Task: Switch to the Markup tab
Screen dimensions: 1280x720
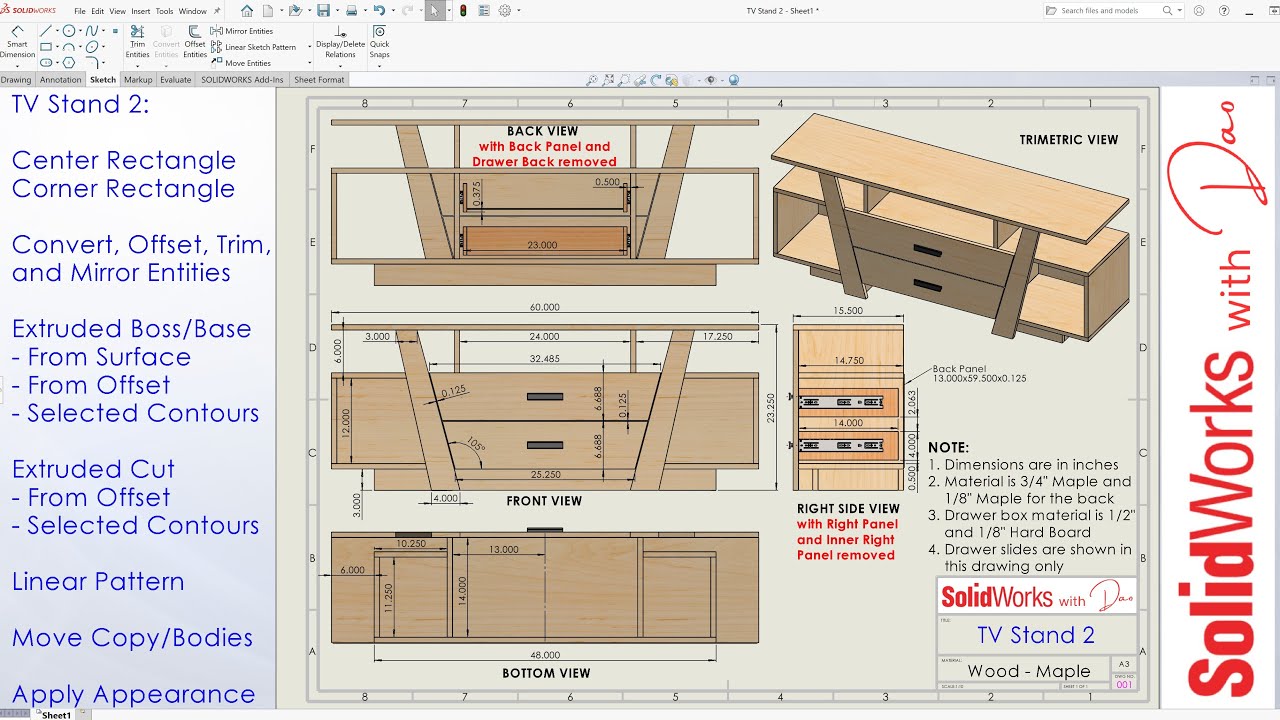Action: [138, 79]
